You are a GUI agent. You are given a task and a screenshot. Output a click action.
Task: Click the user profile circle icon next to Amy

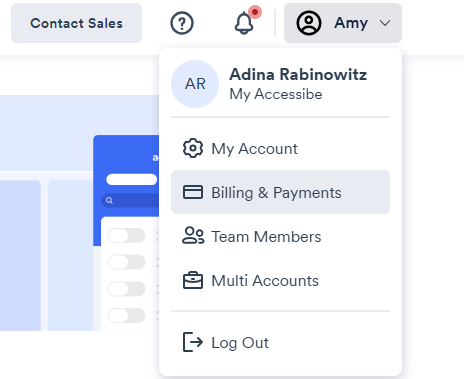[x=309, y=23]
